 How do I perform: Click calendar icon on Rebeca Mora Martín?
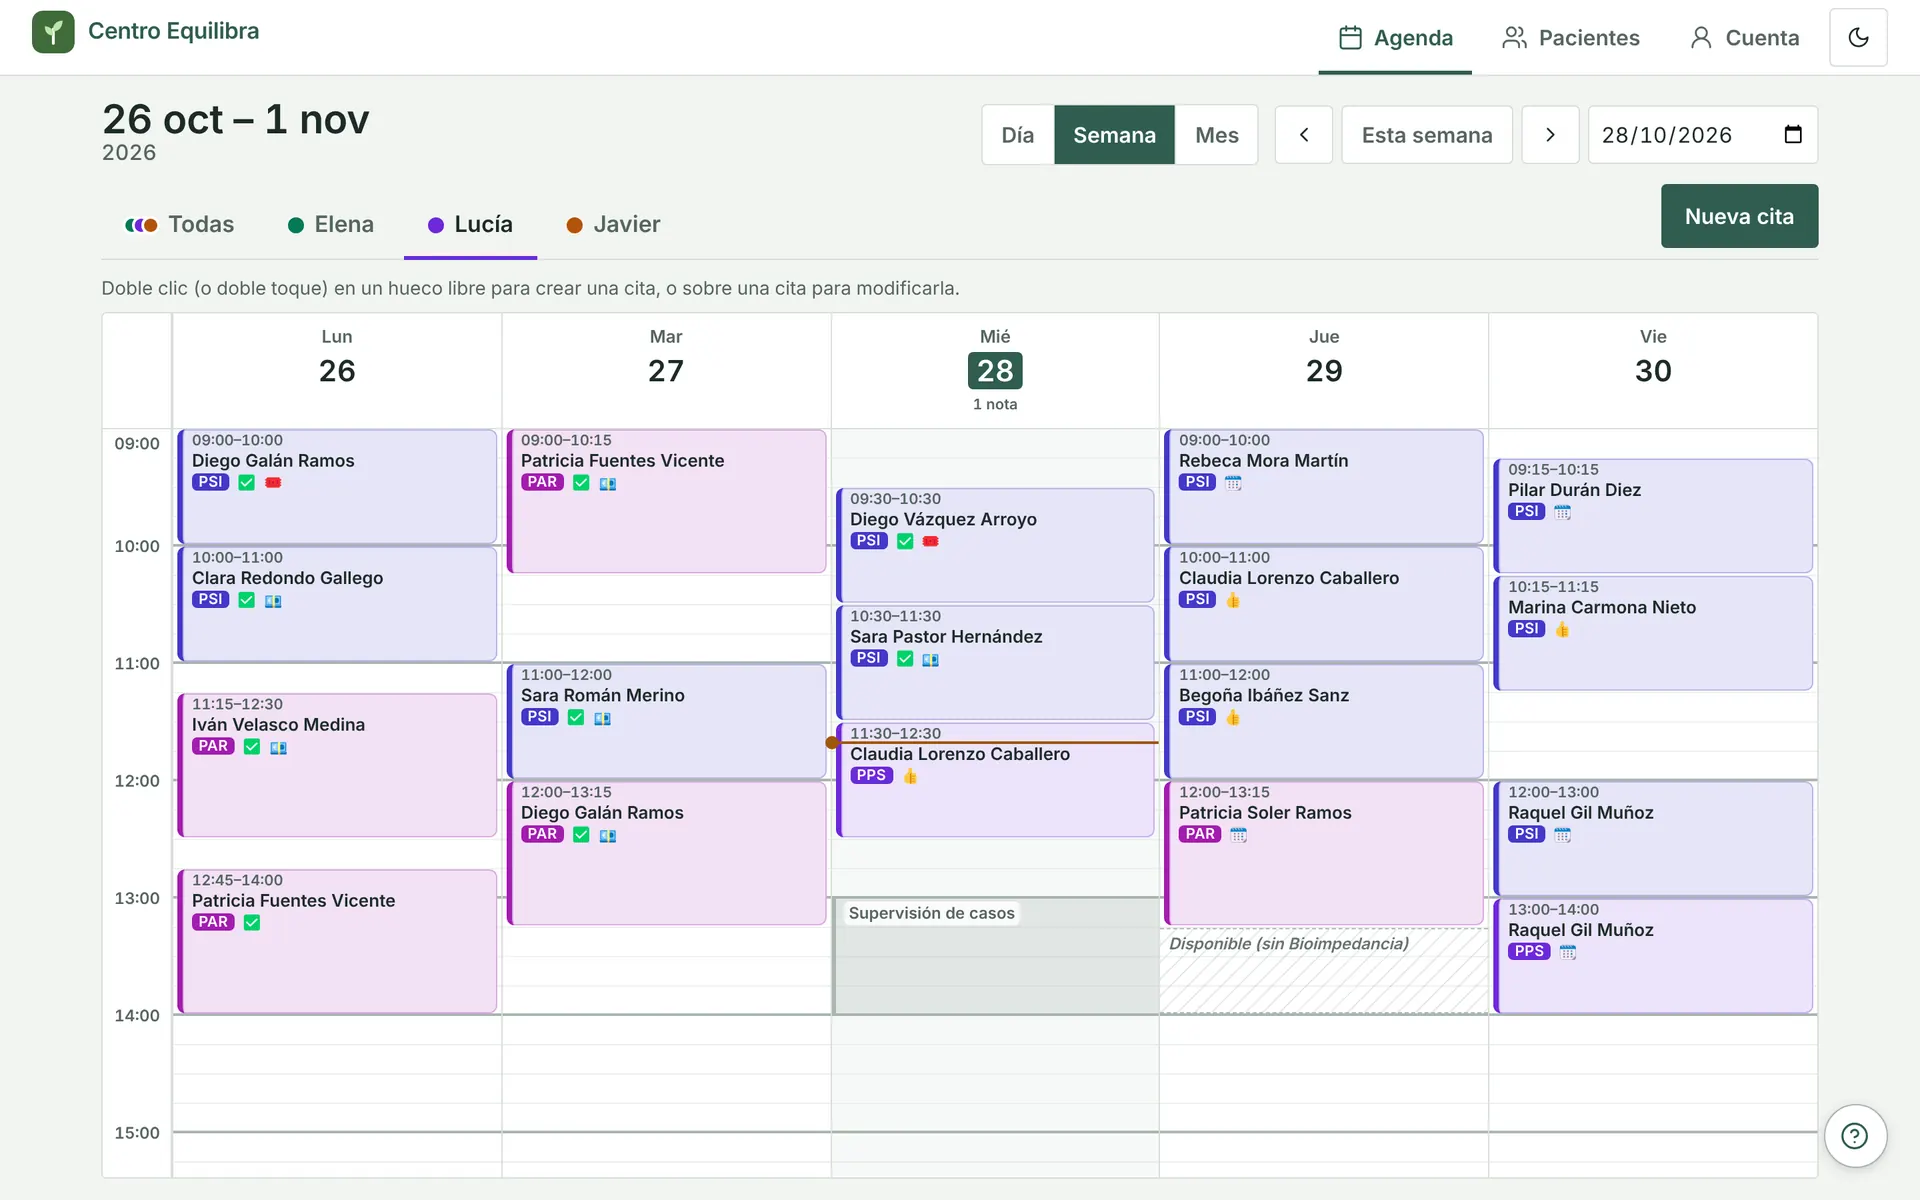(1233, 483)
